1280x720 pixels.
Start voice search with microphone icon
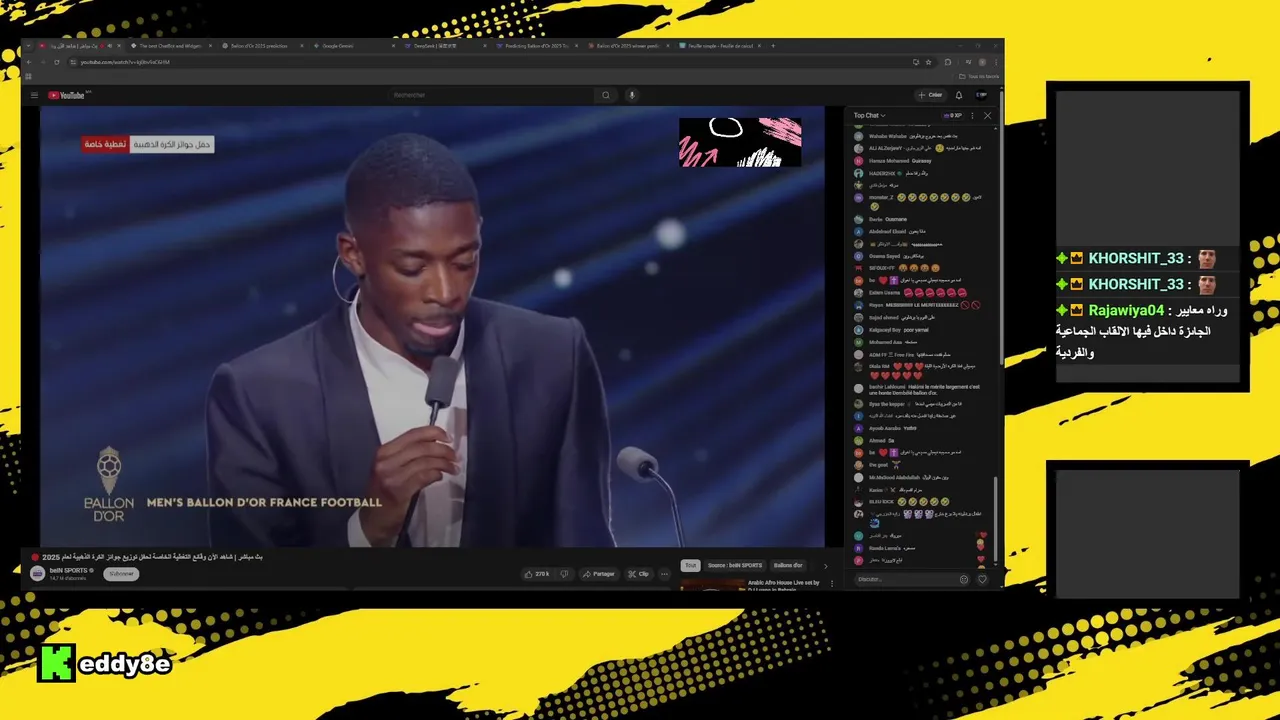(x=631, y=95)
